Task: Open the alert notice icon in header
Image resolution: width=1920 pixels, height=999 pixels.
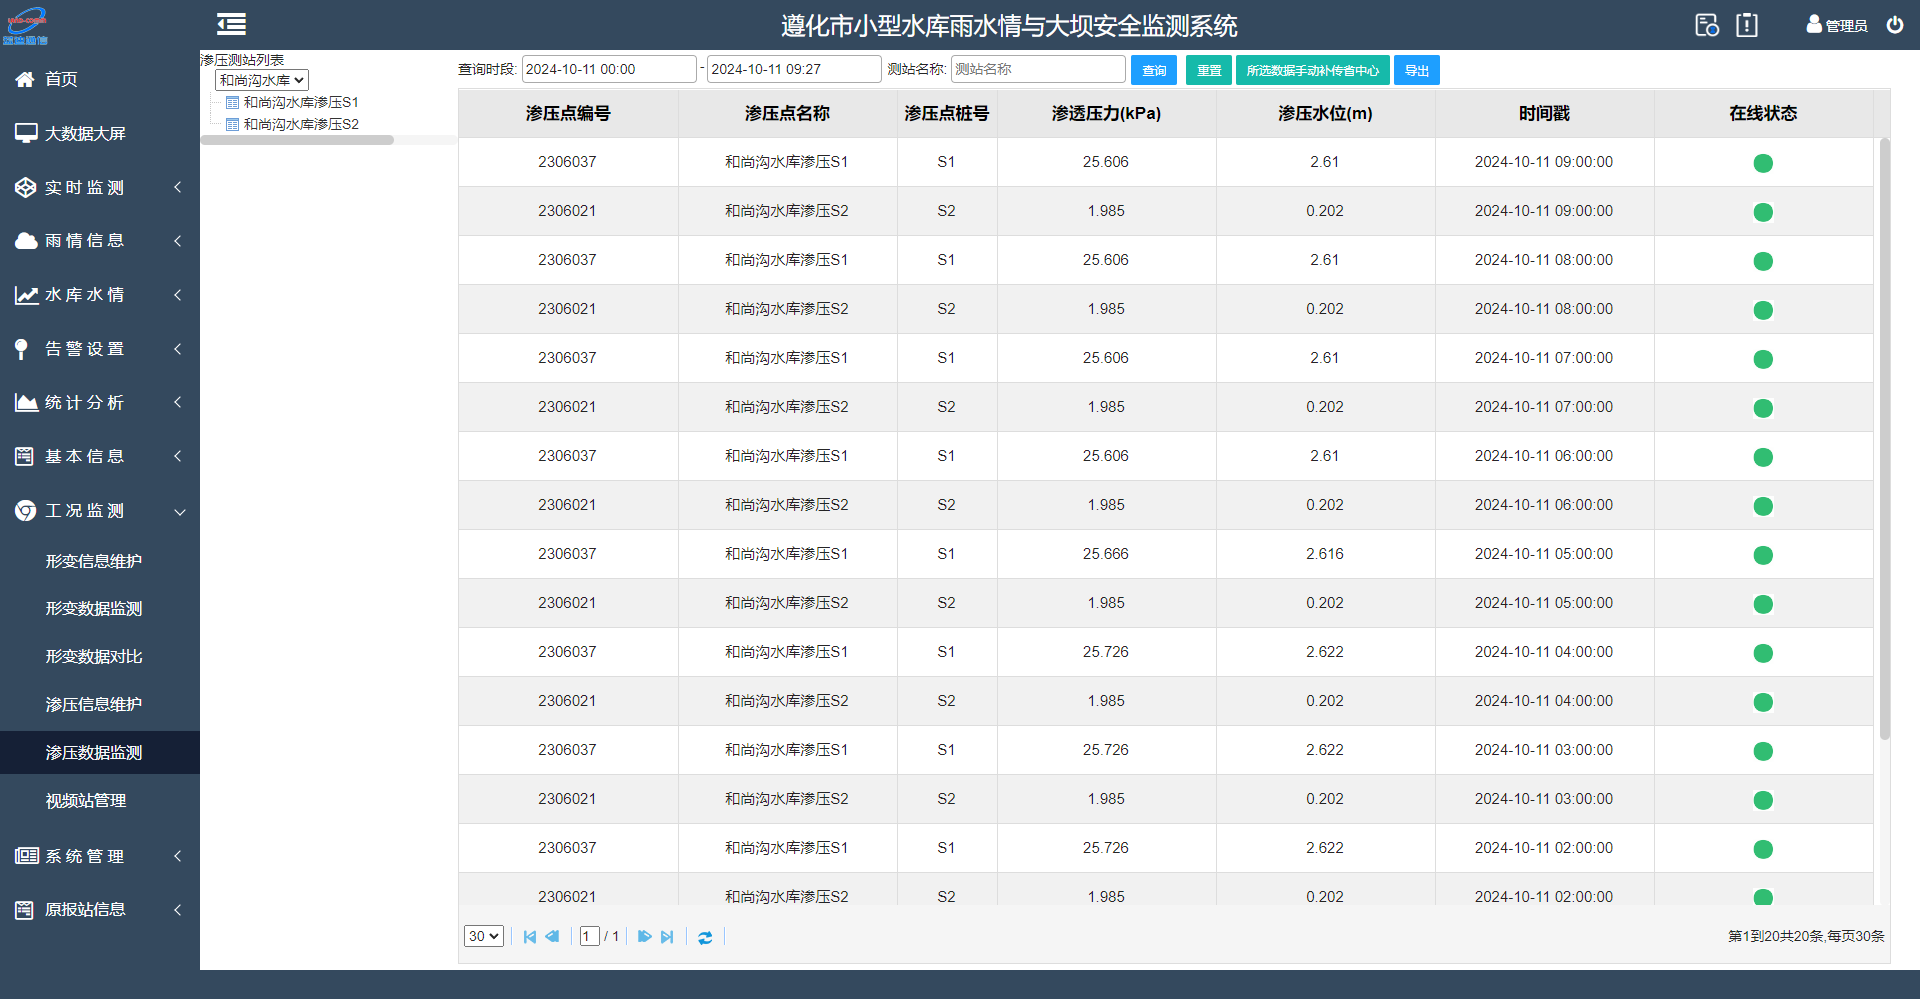Action: coord(1747,25)
